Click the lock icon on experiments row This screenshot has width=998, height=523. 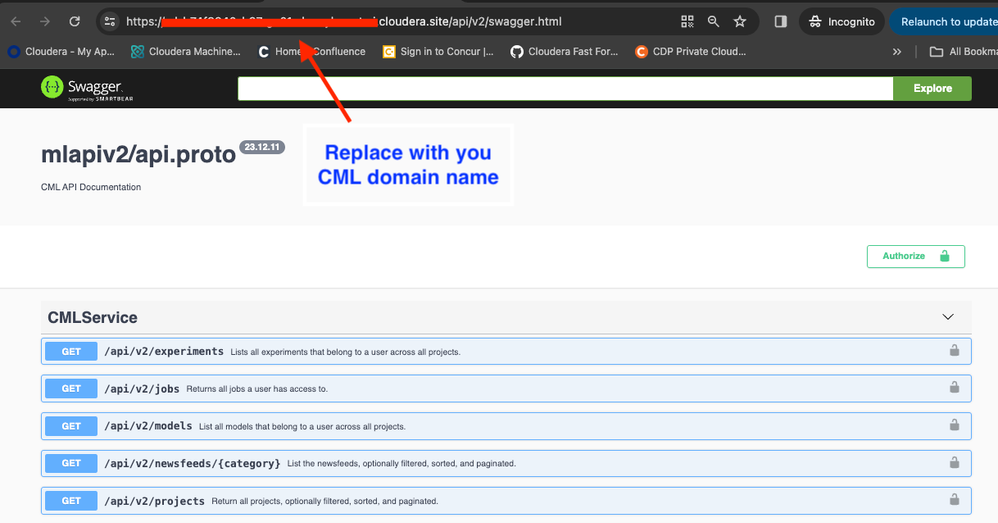[x=954, y=350]
